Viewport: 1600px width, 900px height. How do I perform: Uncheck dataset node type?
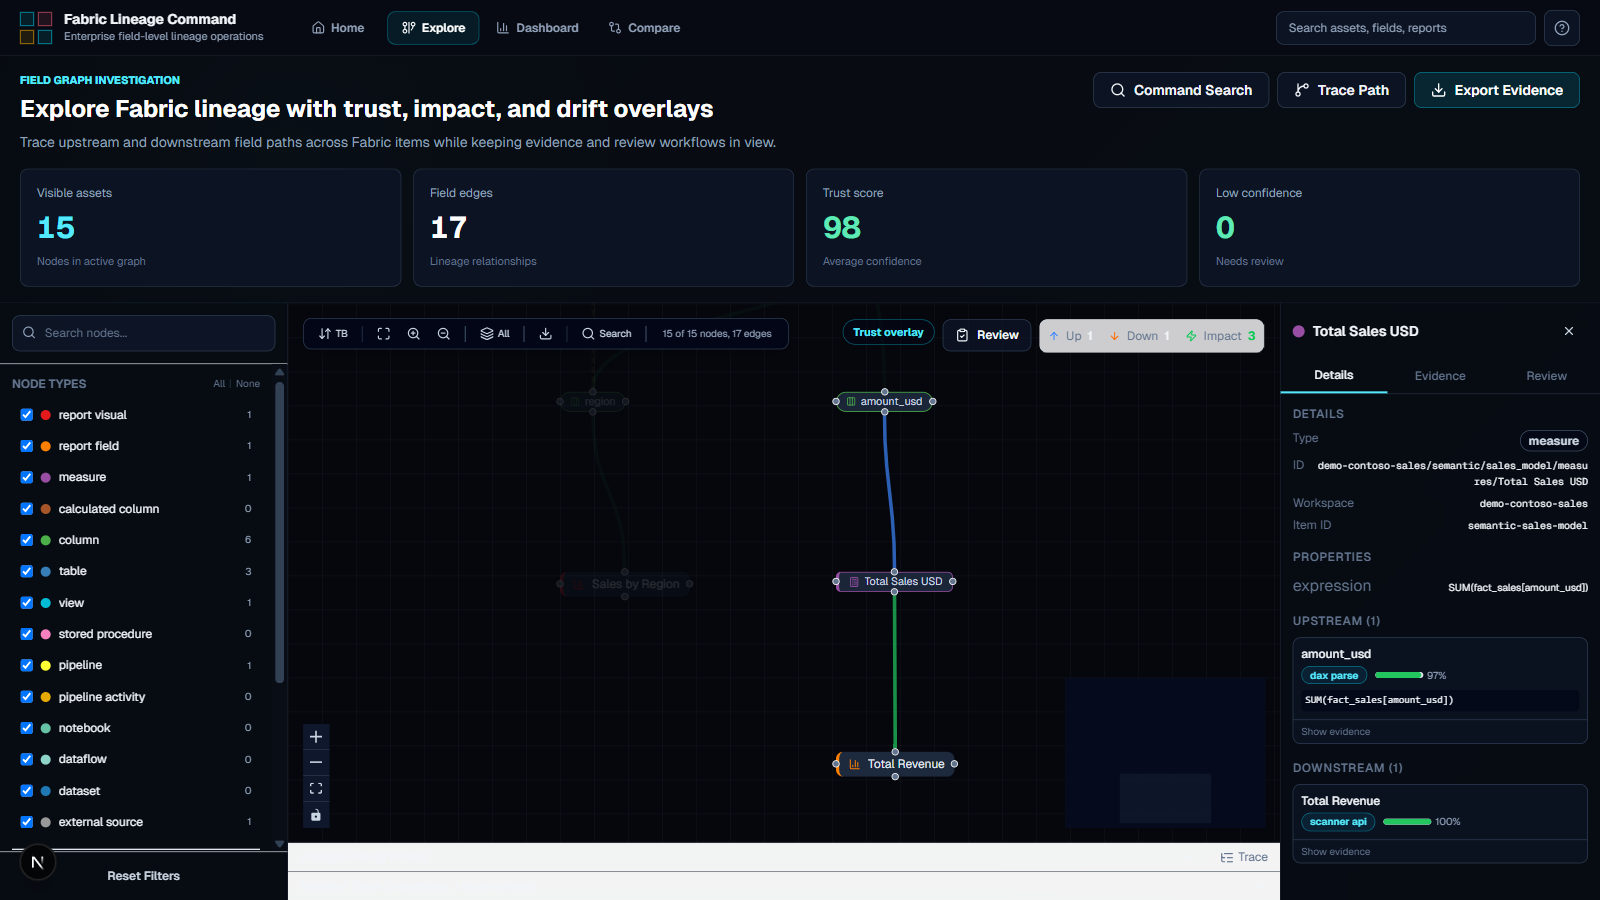point(27,791)
